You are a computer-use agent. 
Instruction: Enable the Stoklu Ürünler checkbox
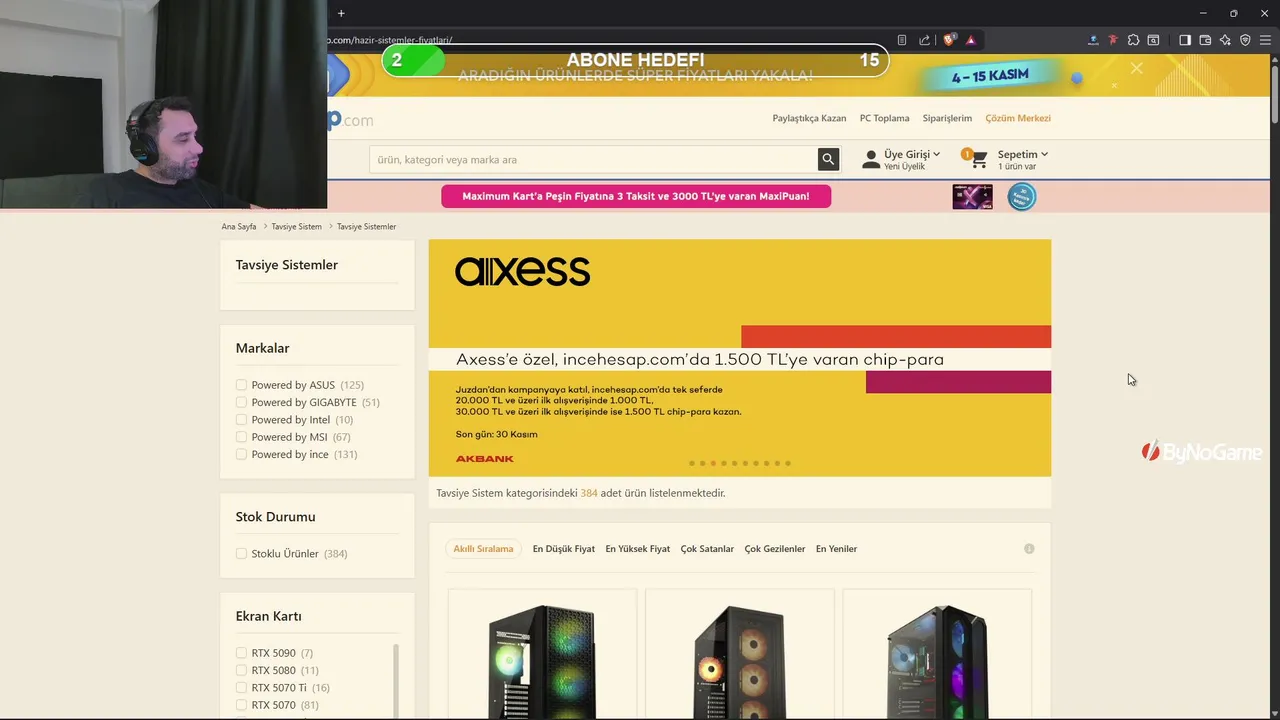241,553
